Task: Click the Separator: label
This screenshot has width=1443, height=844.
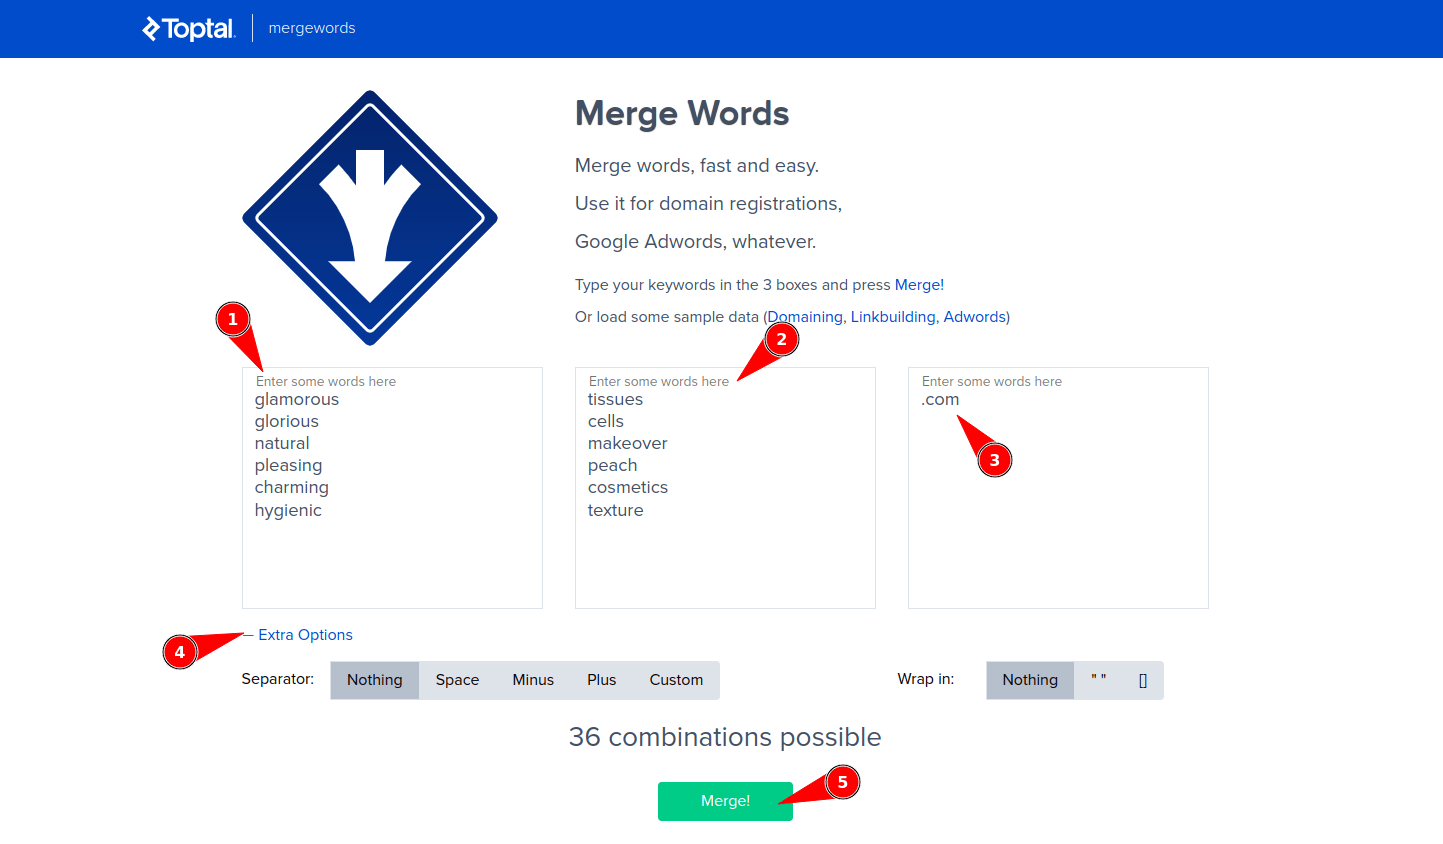Action: coord(278,679)
